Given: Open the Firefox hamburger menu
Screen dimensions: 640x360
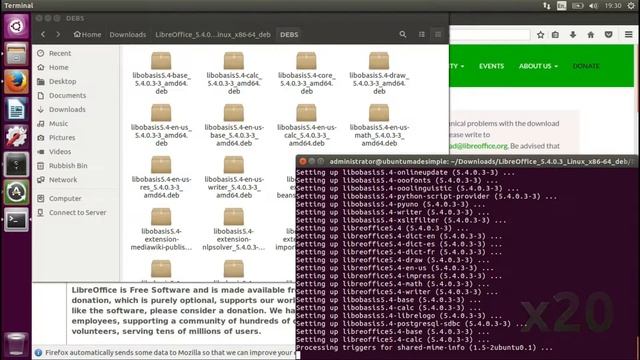Looking at the screenshot, I should tap(629, 35).
